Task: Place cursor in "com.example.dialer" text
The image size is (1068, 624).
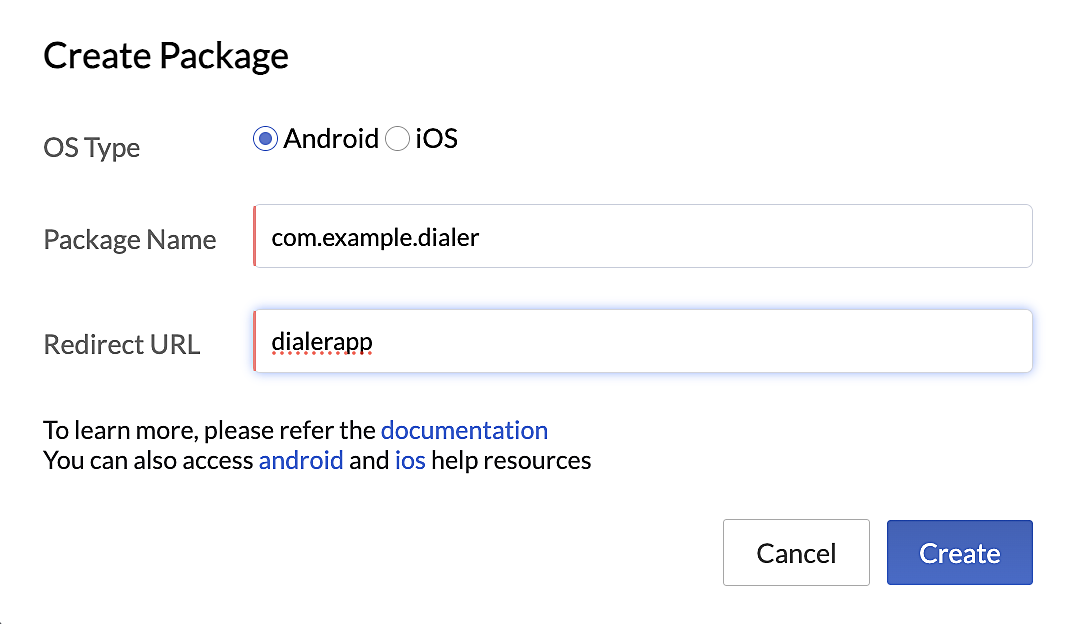Action: point(375,238)
